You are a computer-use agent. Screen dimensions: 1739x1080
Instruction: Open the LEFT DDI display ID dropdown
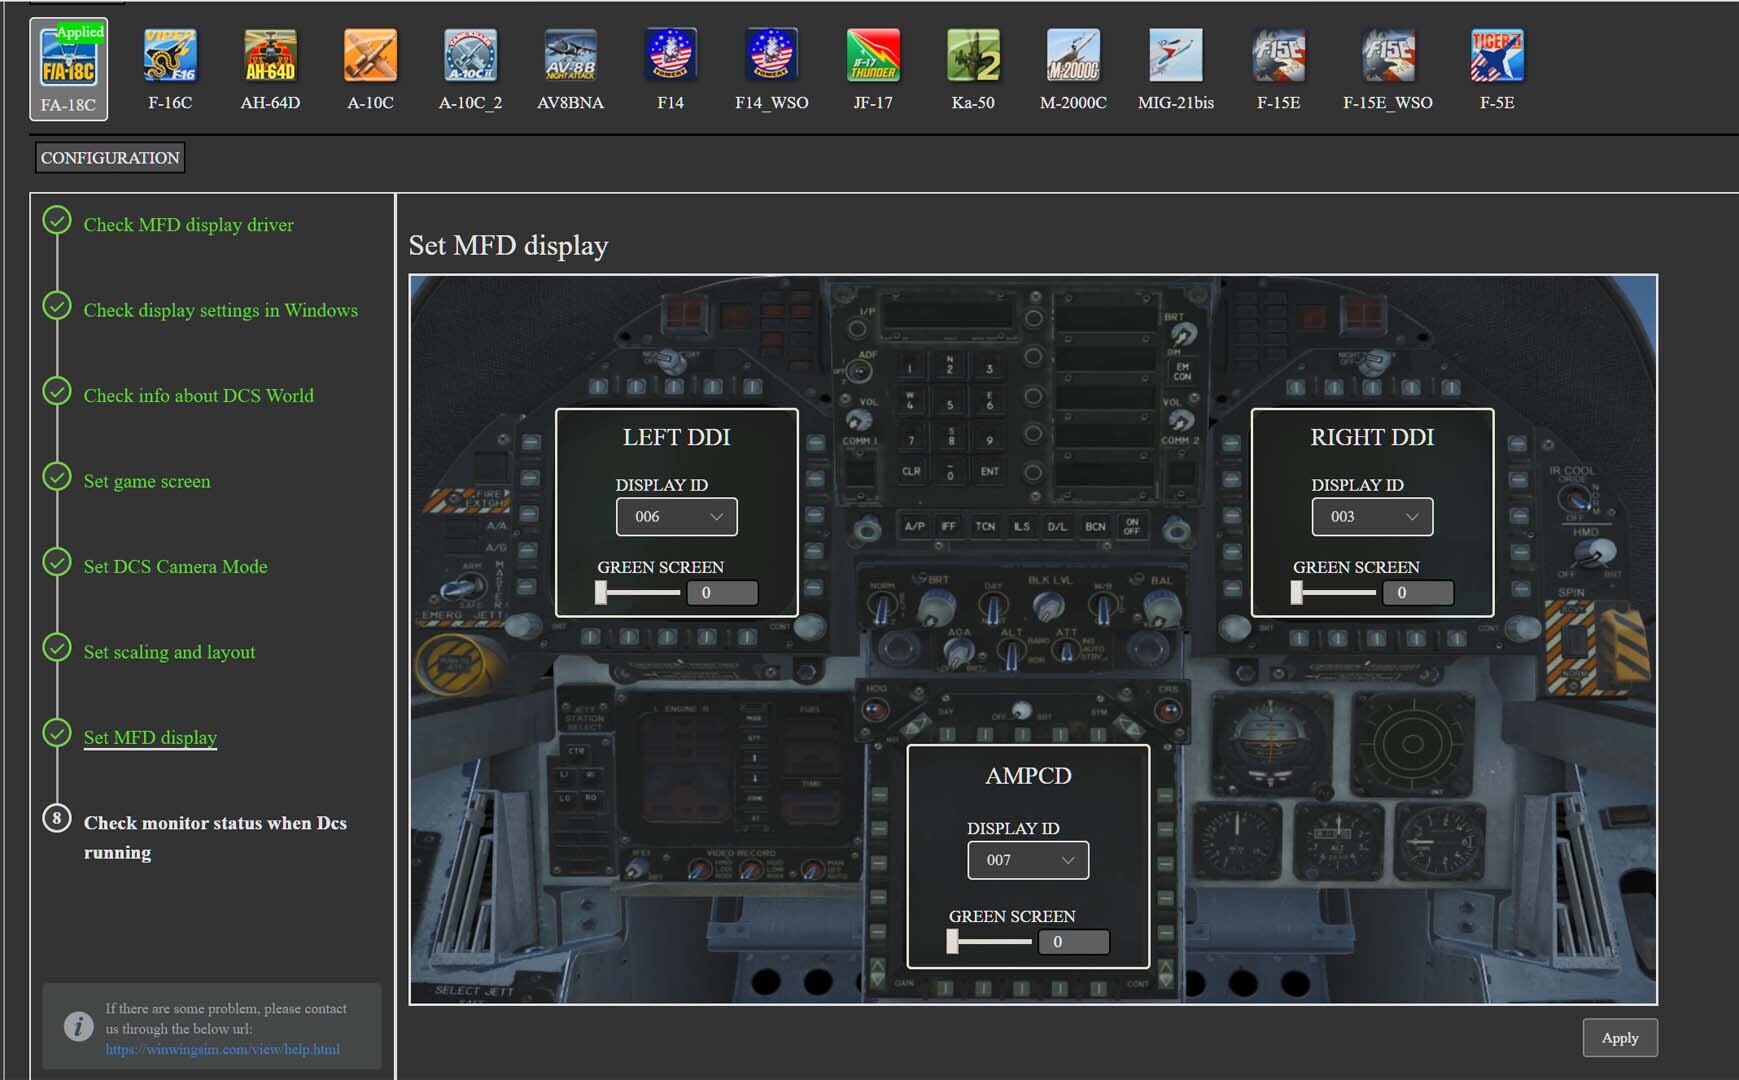coord(677,517)
